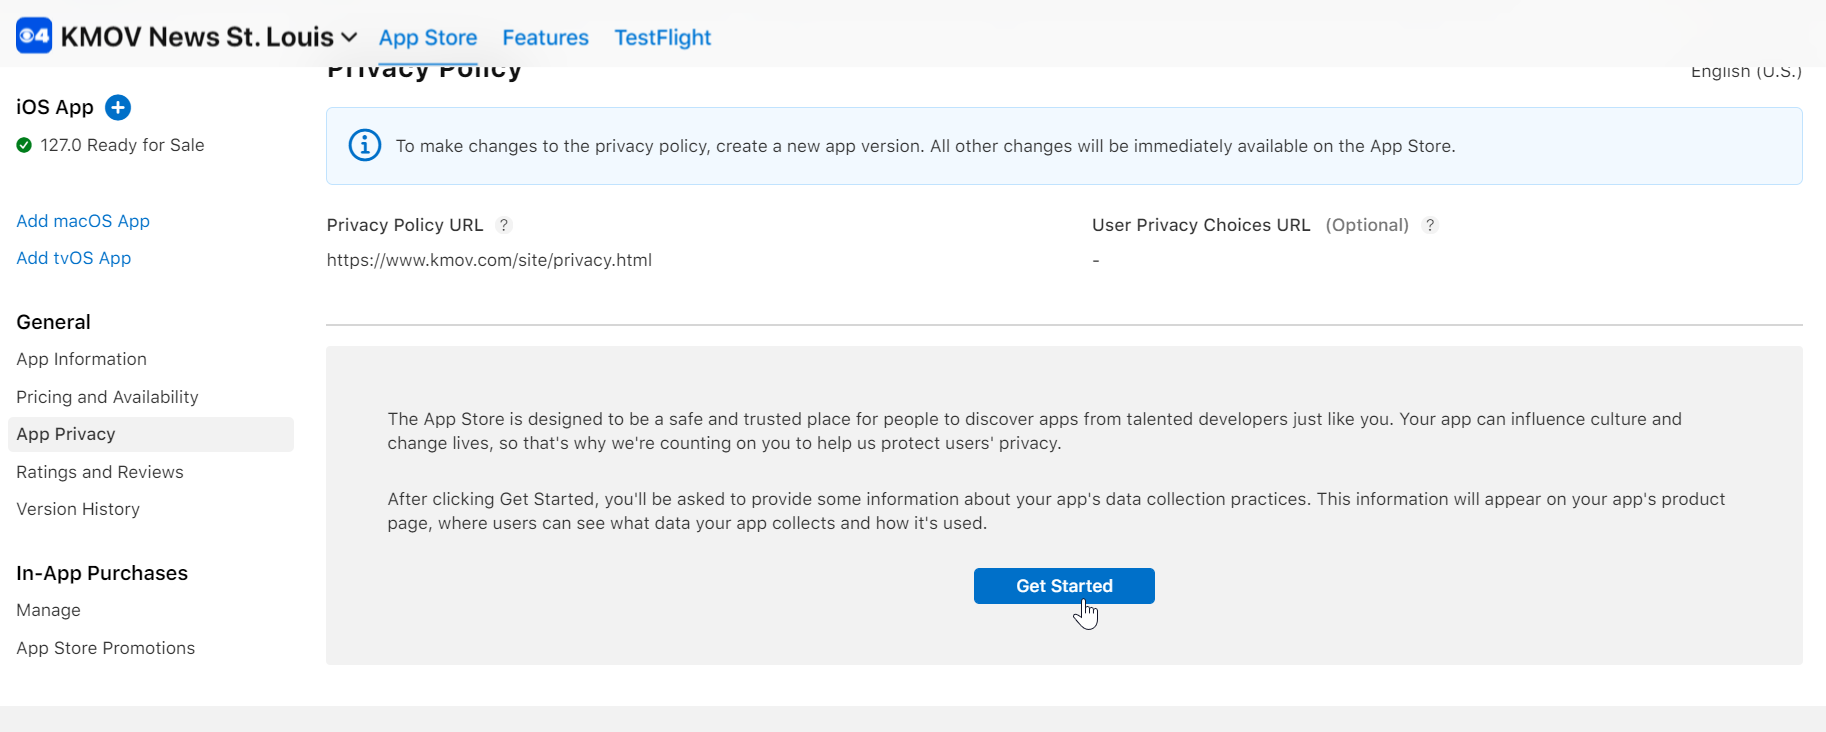Click the General section heading
The height and width of the screenshot is (732, 1826).
(x=53, y=322)
